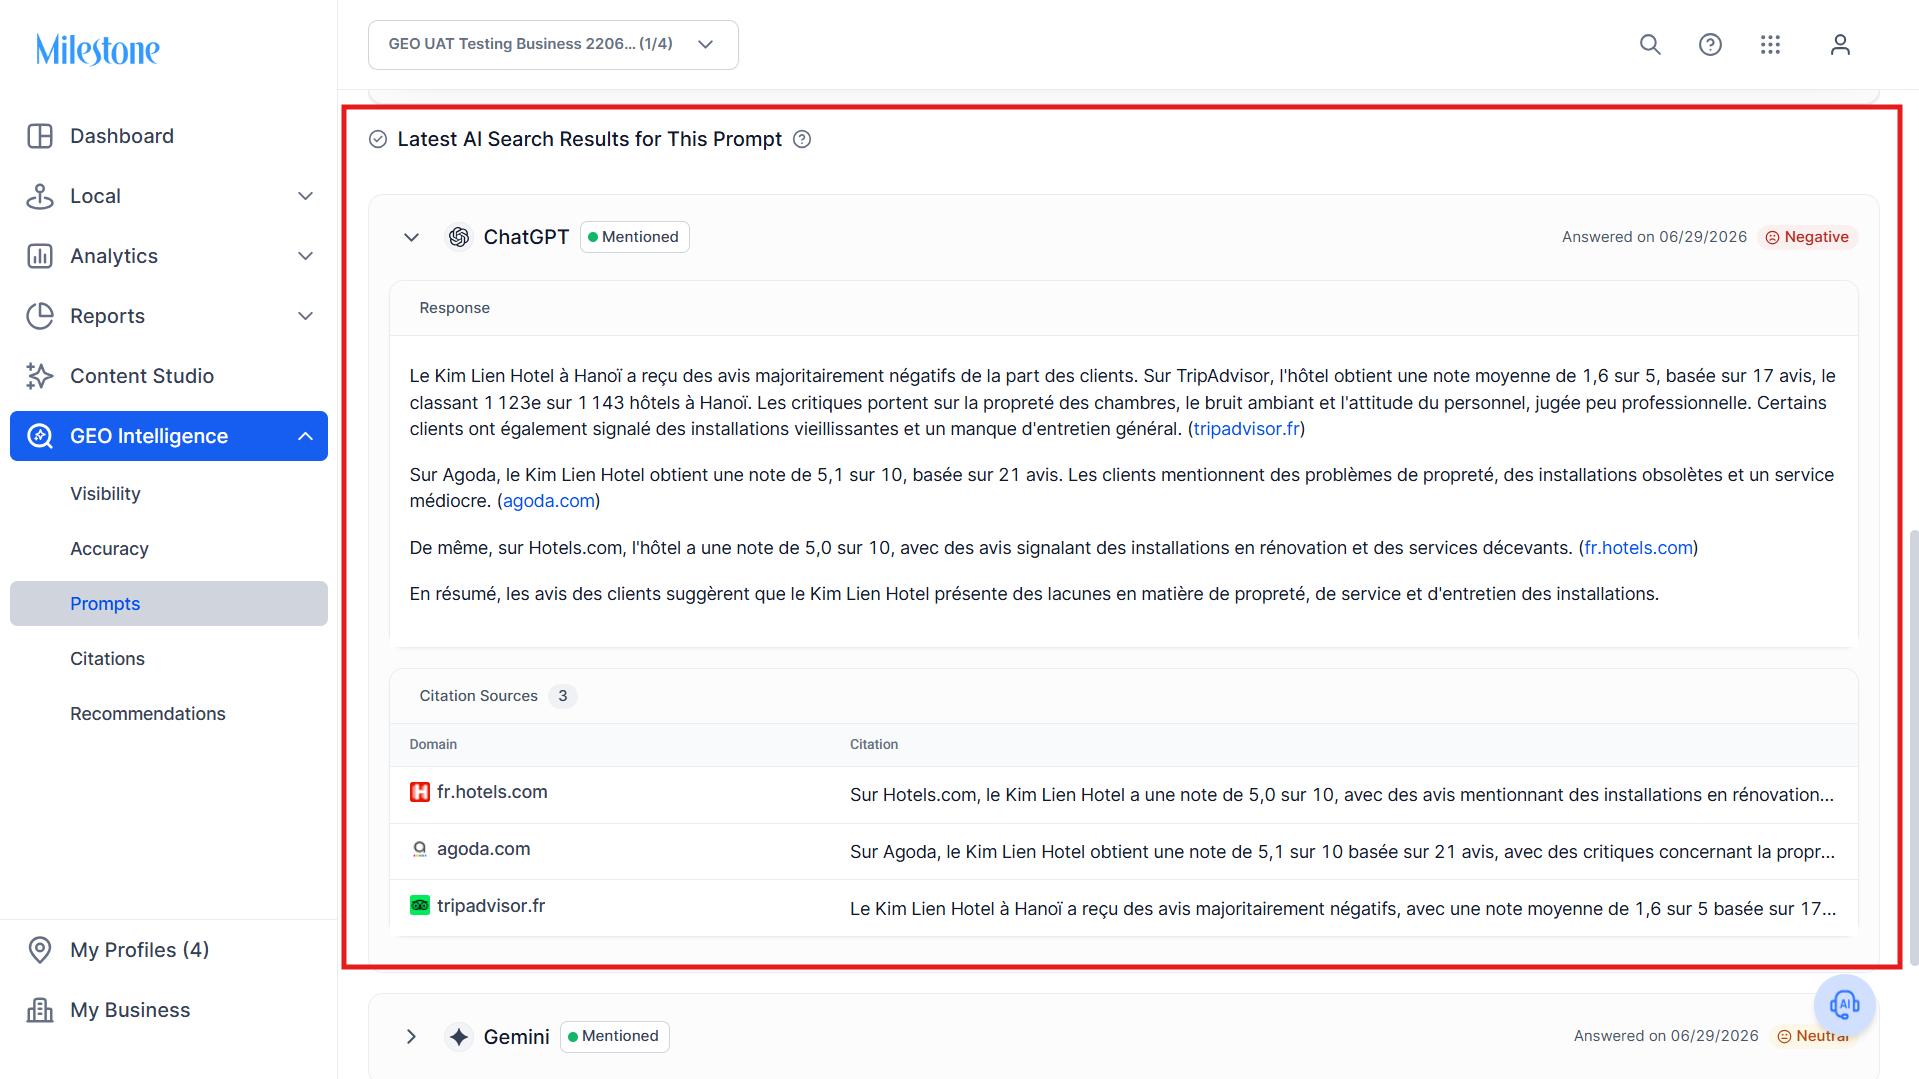The width and height of the screenshot is (1919, 1079).
Task: Collapse the ChatGPT result section
Action: (411, 237)
